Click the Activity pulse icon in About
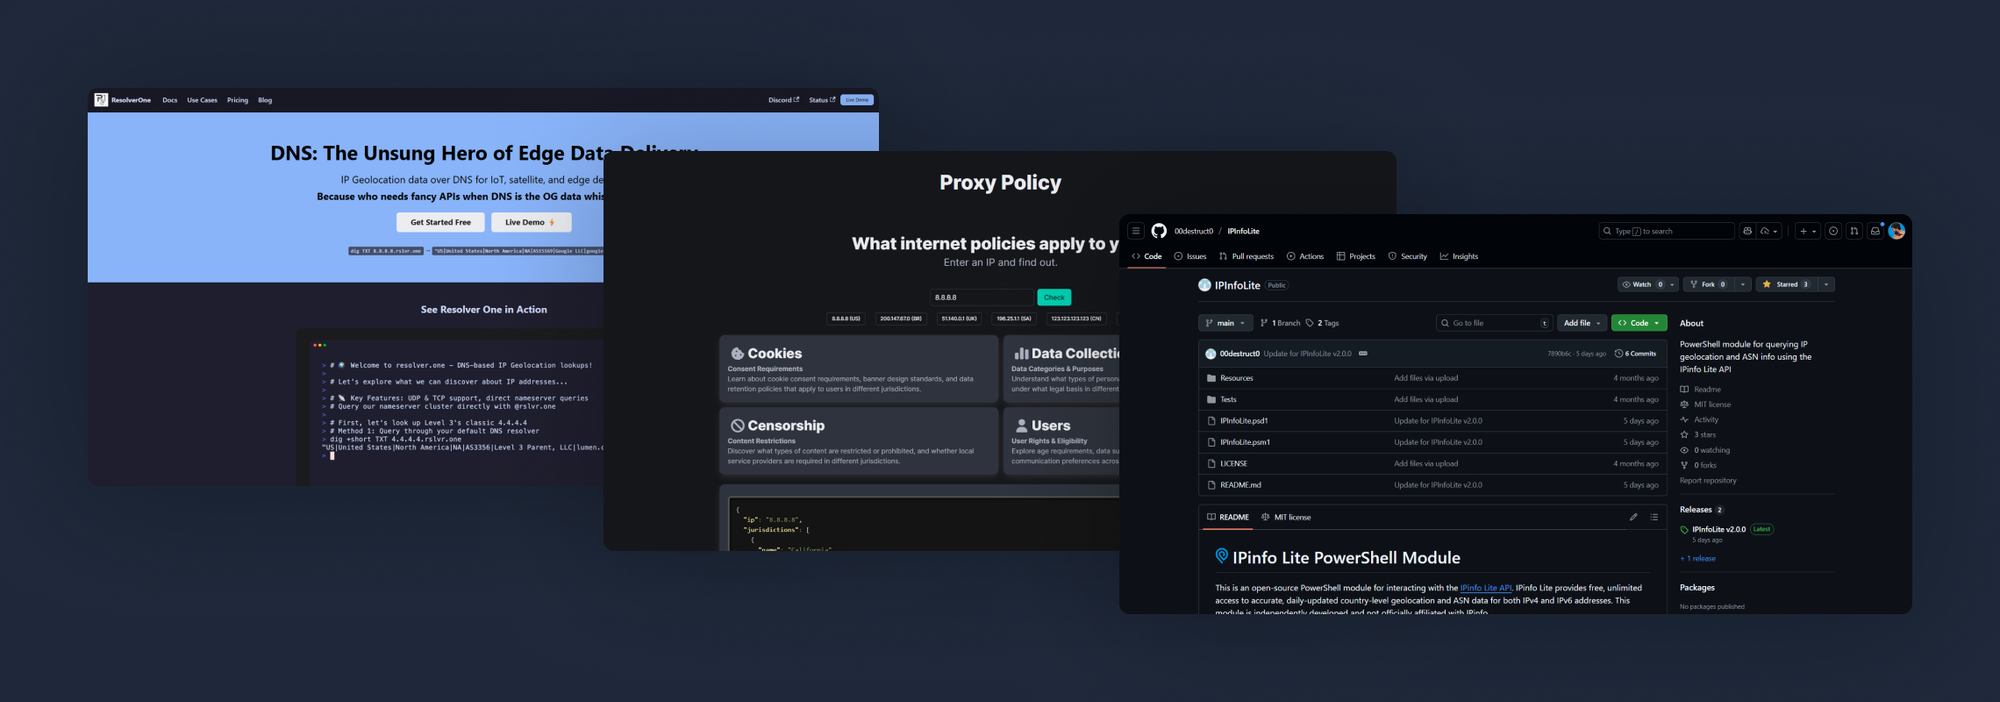This screenshot has width=2000, height=702. (x=1684, y=420)
